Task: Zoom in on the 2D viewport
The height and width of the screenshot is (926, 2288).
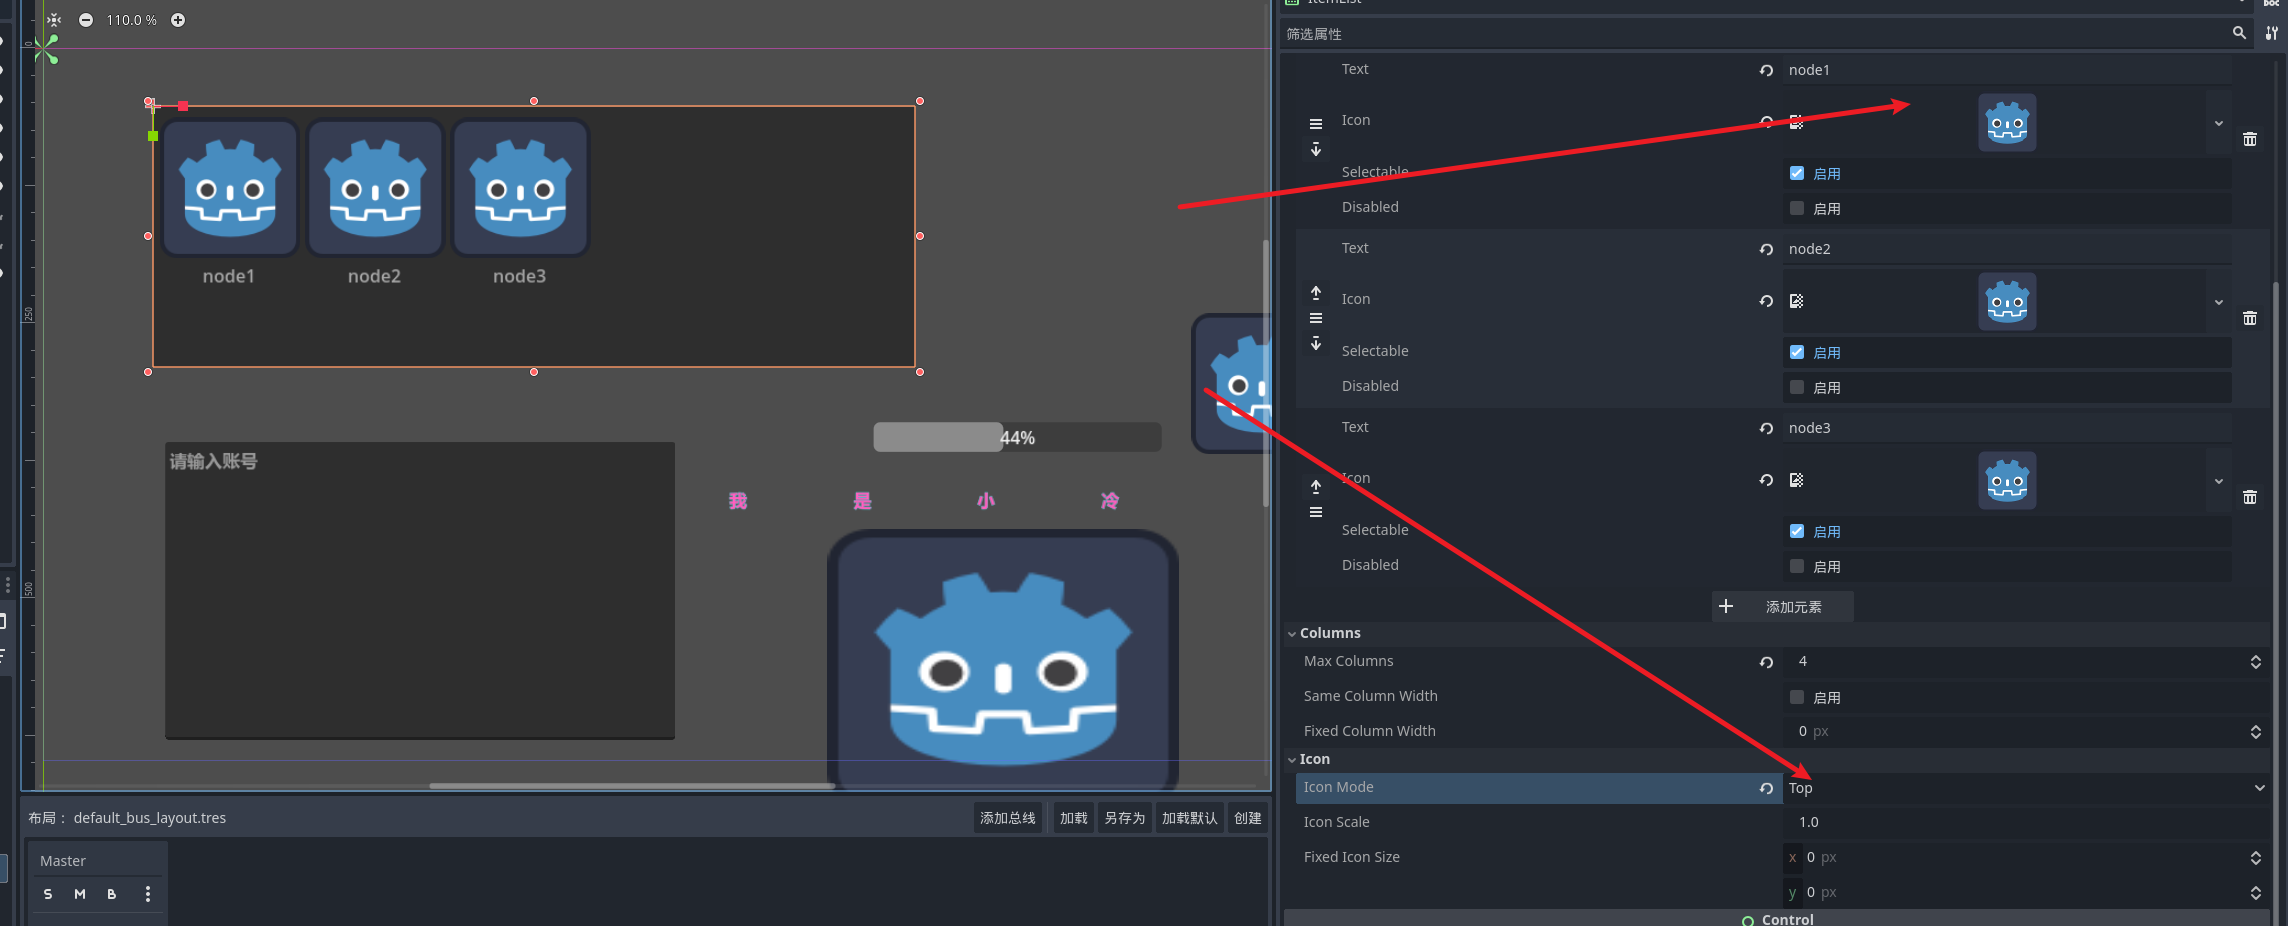Action: pos(178,20)
